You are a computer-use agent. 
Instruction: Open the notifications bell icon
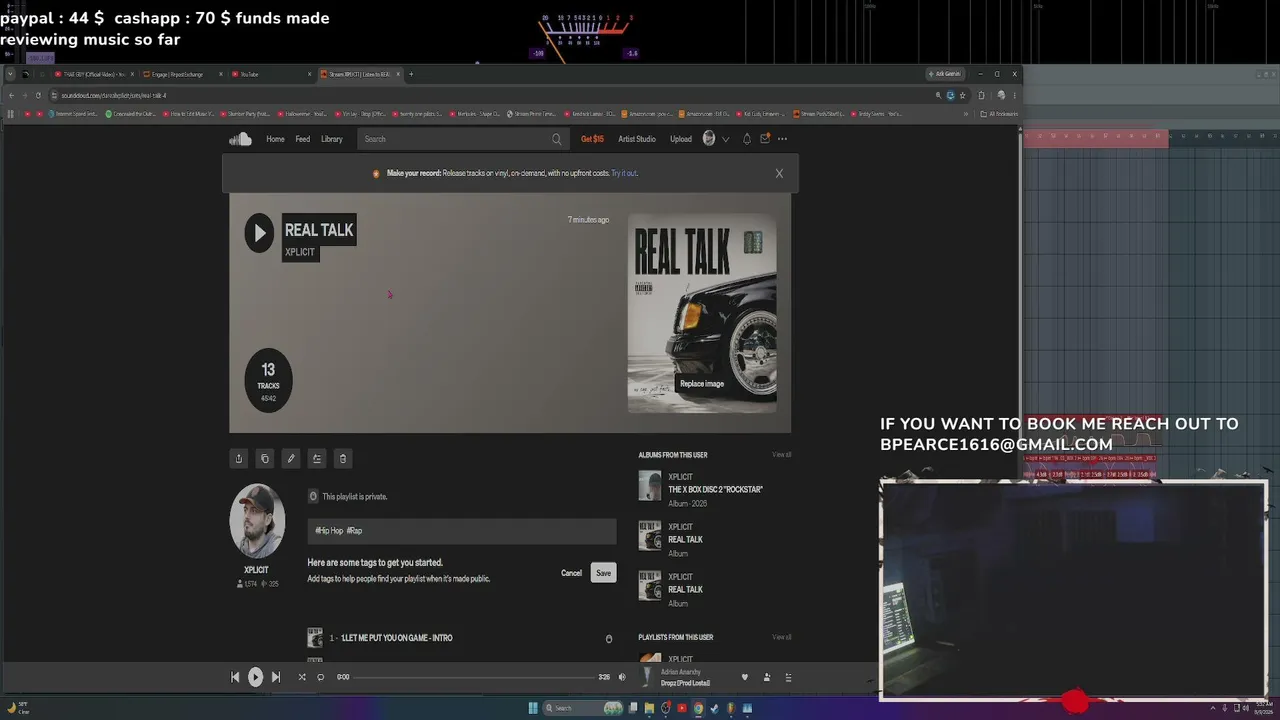pyautogui.click(x=746, y=139)
